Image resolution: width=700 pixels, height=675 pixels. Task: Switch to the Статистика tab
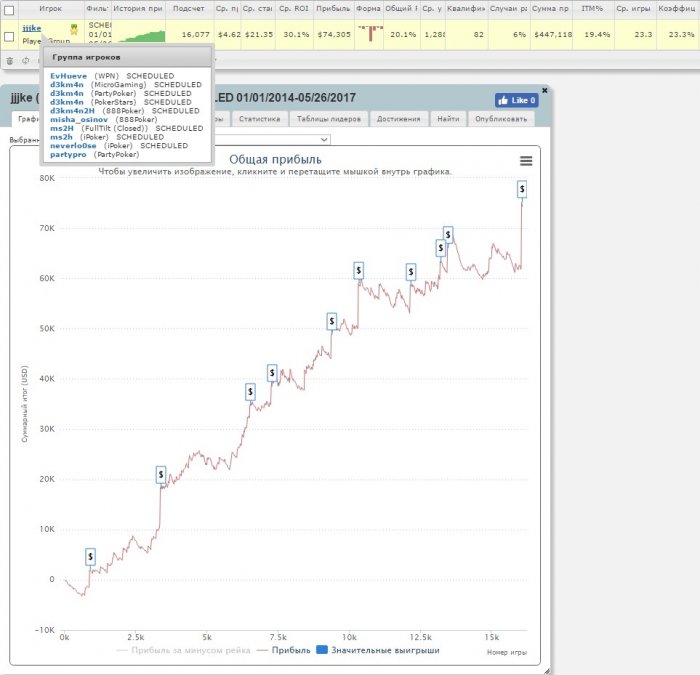(259, 119)
